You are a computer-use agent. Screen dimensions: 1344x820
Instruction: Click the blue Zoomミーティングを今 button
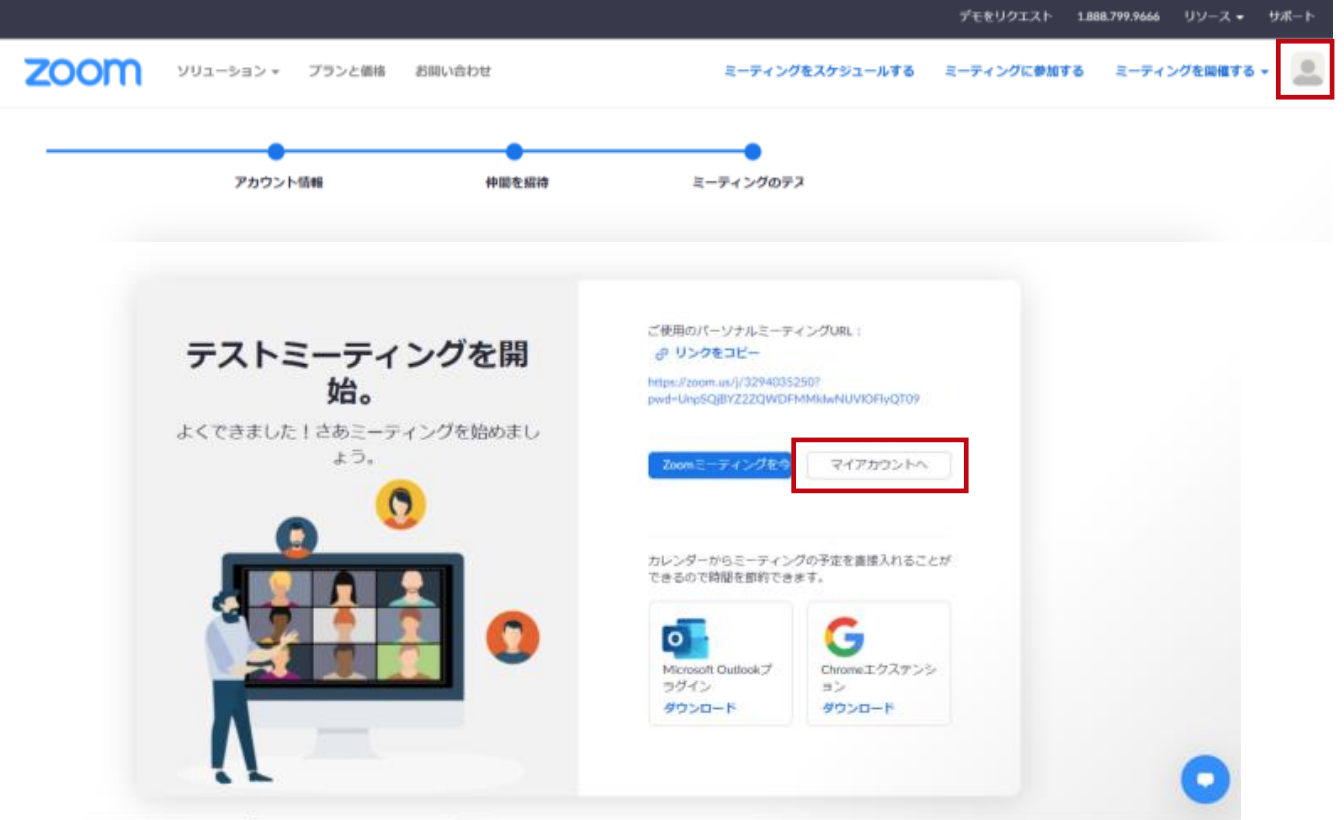click(x=720, y=465)
